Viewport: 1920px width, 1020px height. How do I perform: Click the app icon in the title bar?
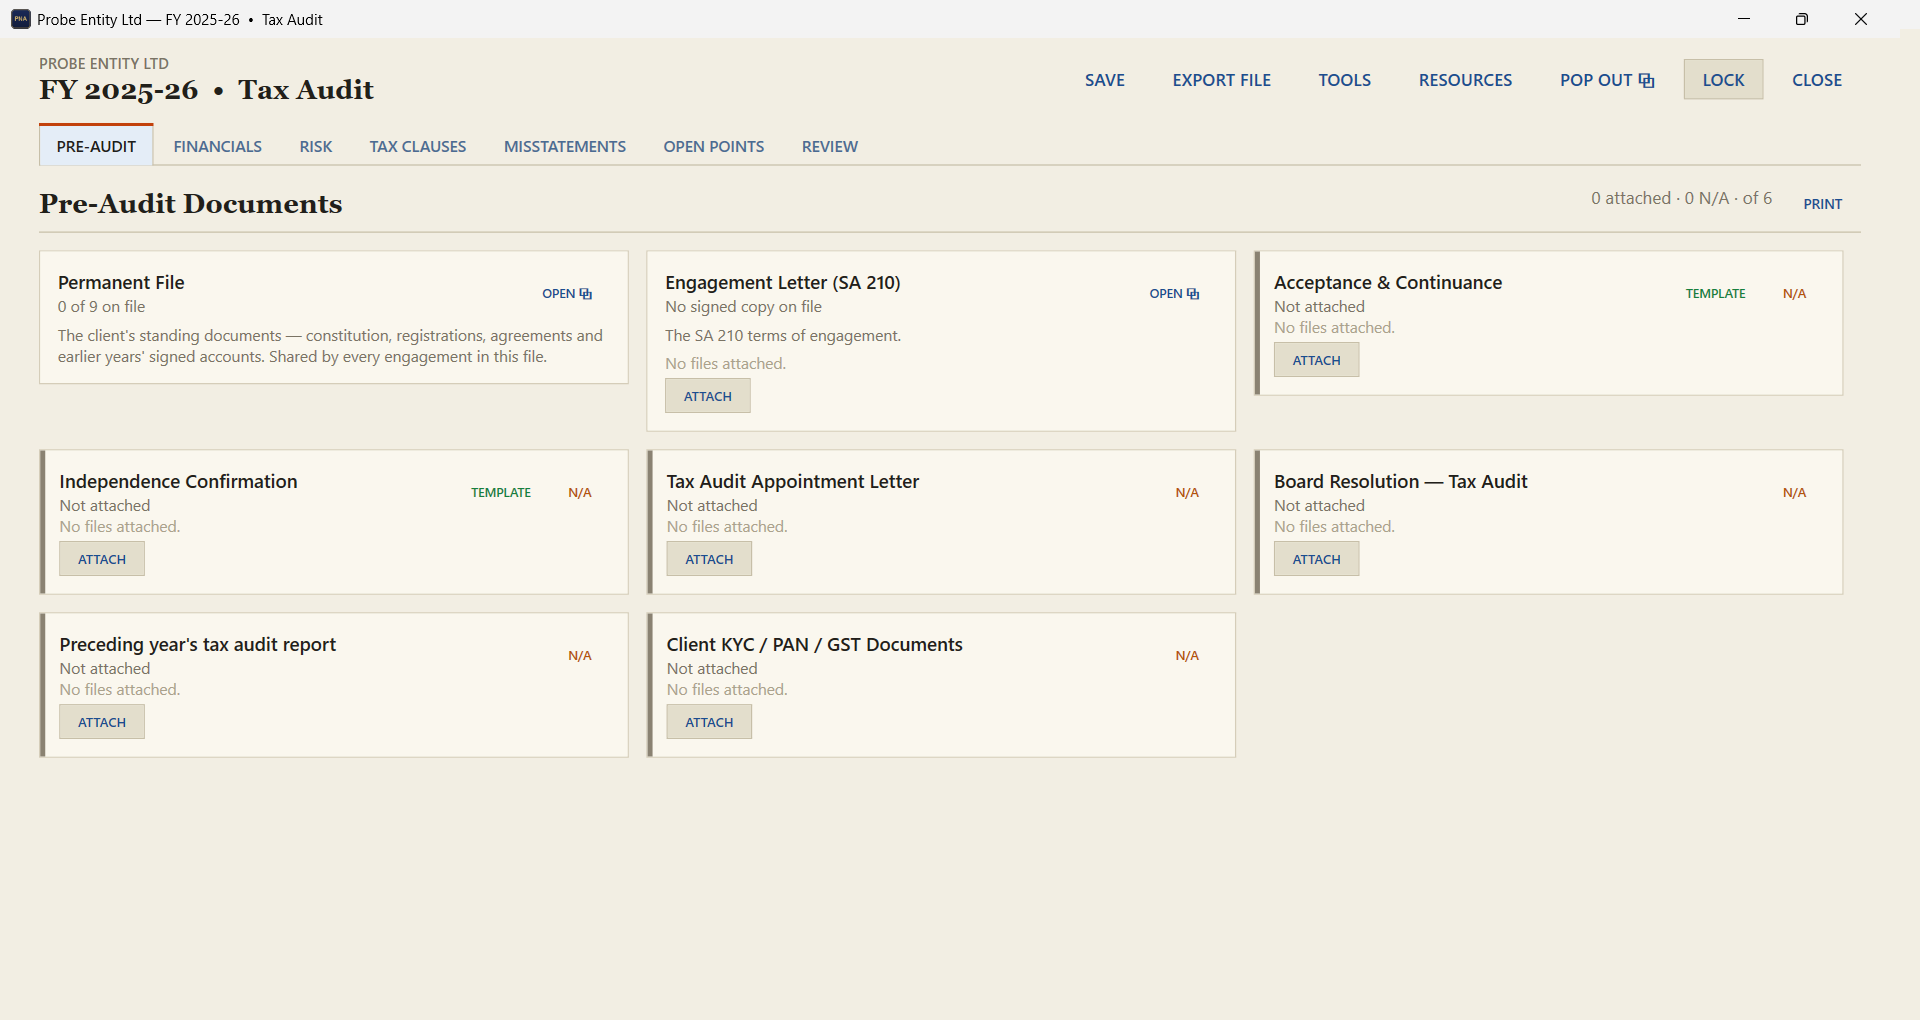[20, 19]
